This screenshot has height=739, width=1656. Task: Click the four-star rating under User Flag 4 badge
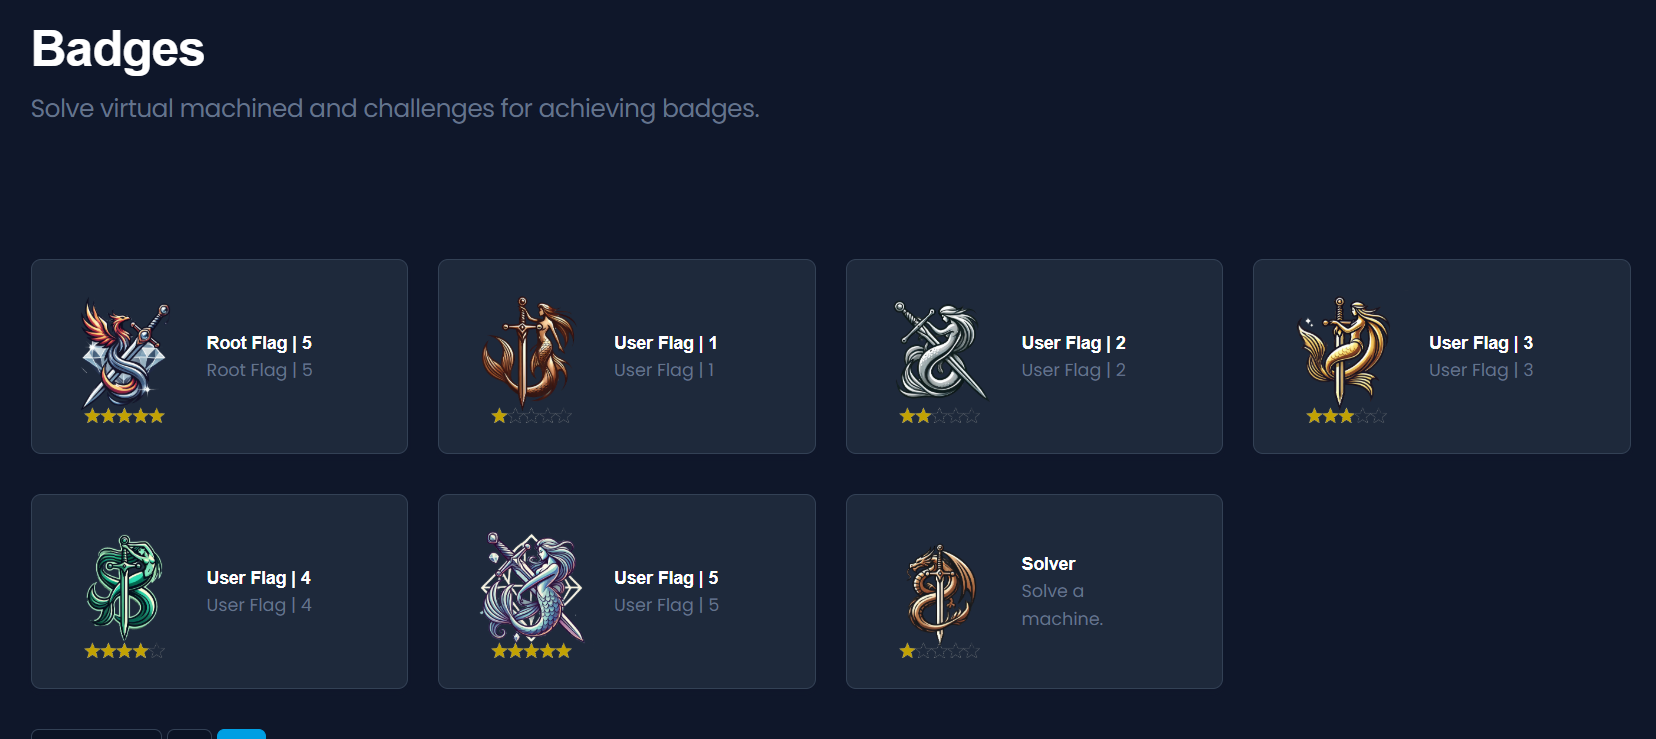coord(124,651)
